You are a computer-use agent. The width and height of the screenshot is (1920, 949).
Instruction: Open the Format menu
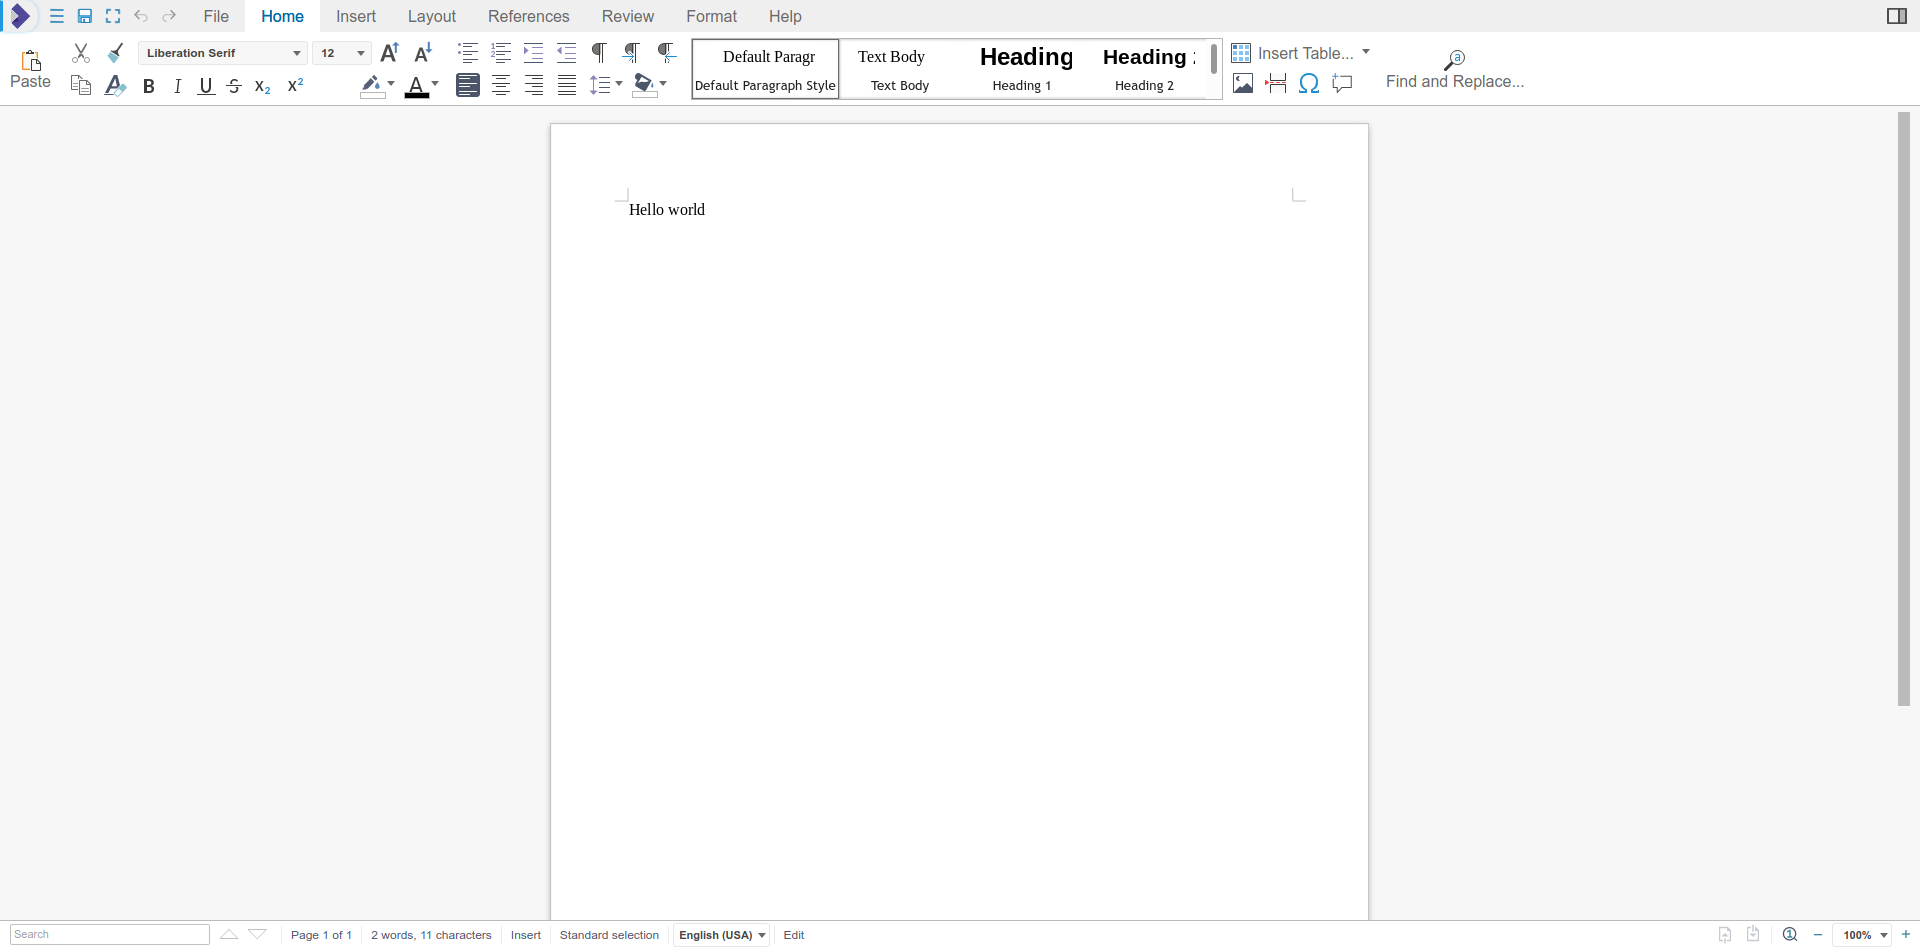pyautogui.click(x=711, y=16)
